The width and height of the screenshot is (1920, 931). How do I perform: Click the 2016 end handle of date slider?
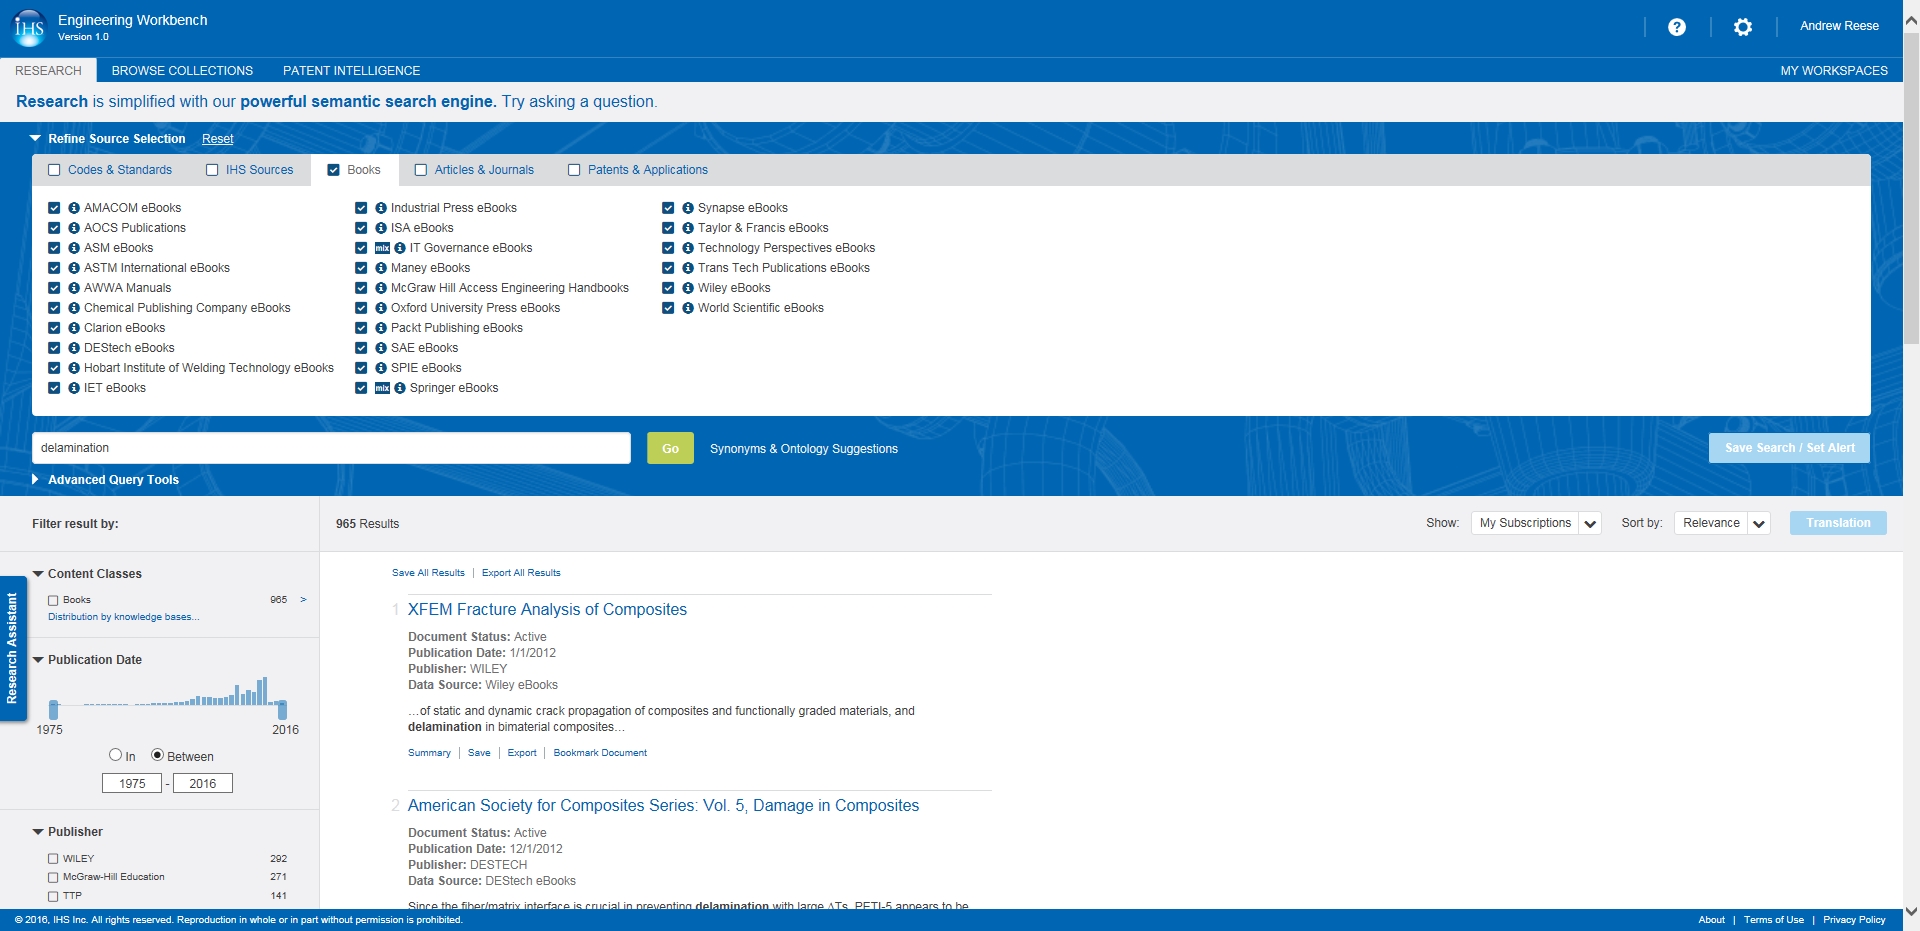(282, 709)
